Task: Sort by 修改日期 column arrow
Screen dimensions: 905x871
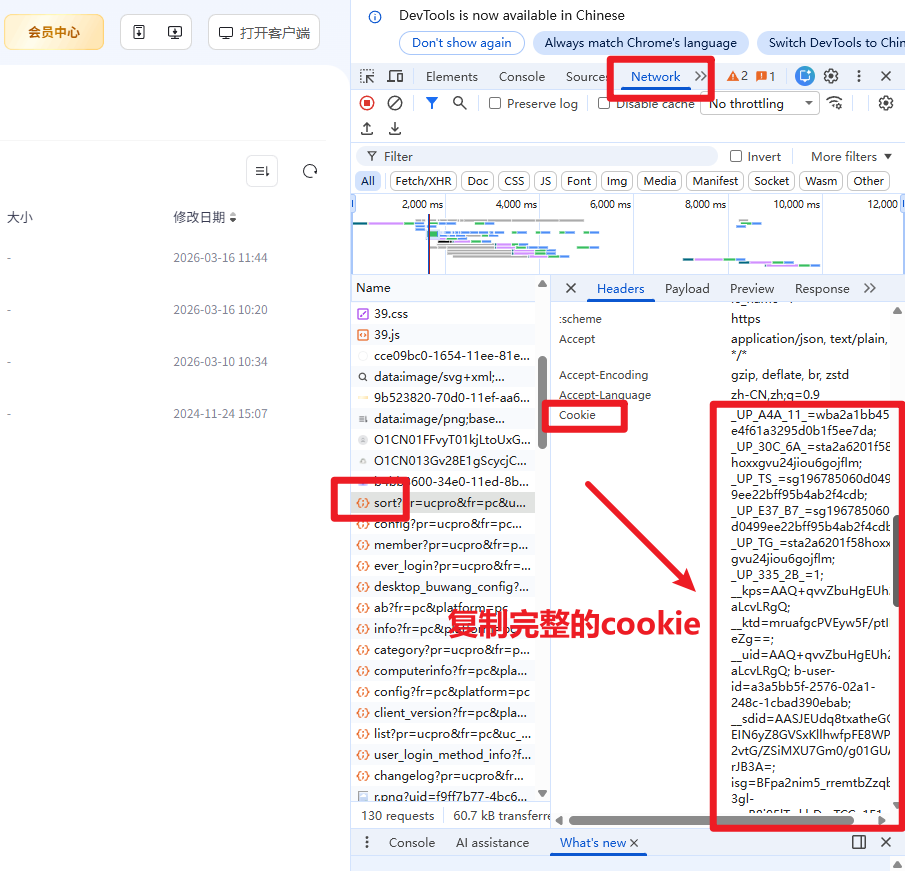Action: pos(233,218)
